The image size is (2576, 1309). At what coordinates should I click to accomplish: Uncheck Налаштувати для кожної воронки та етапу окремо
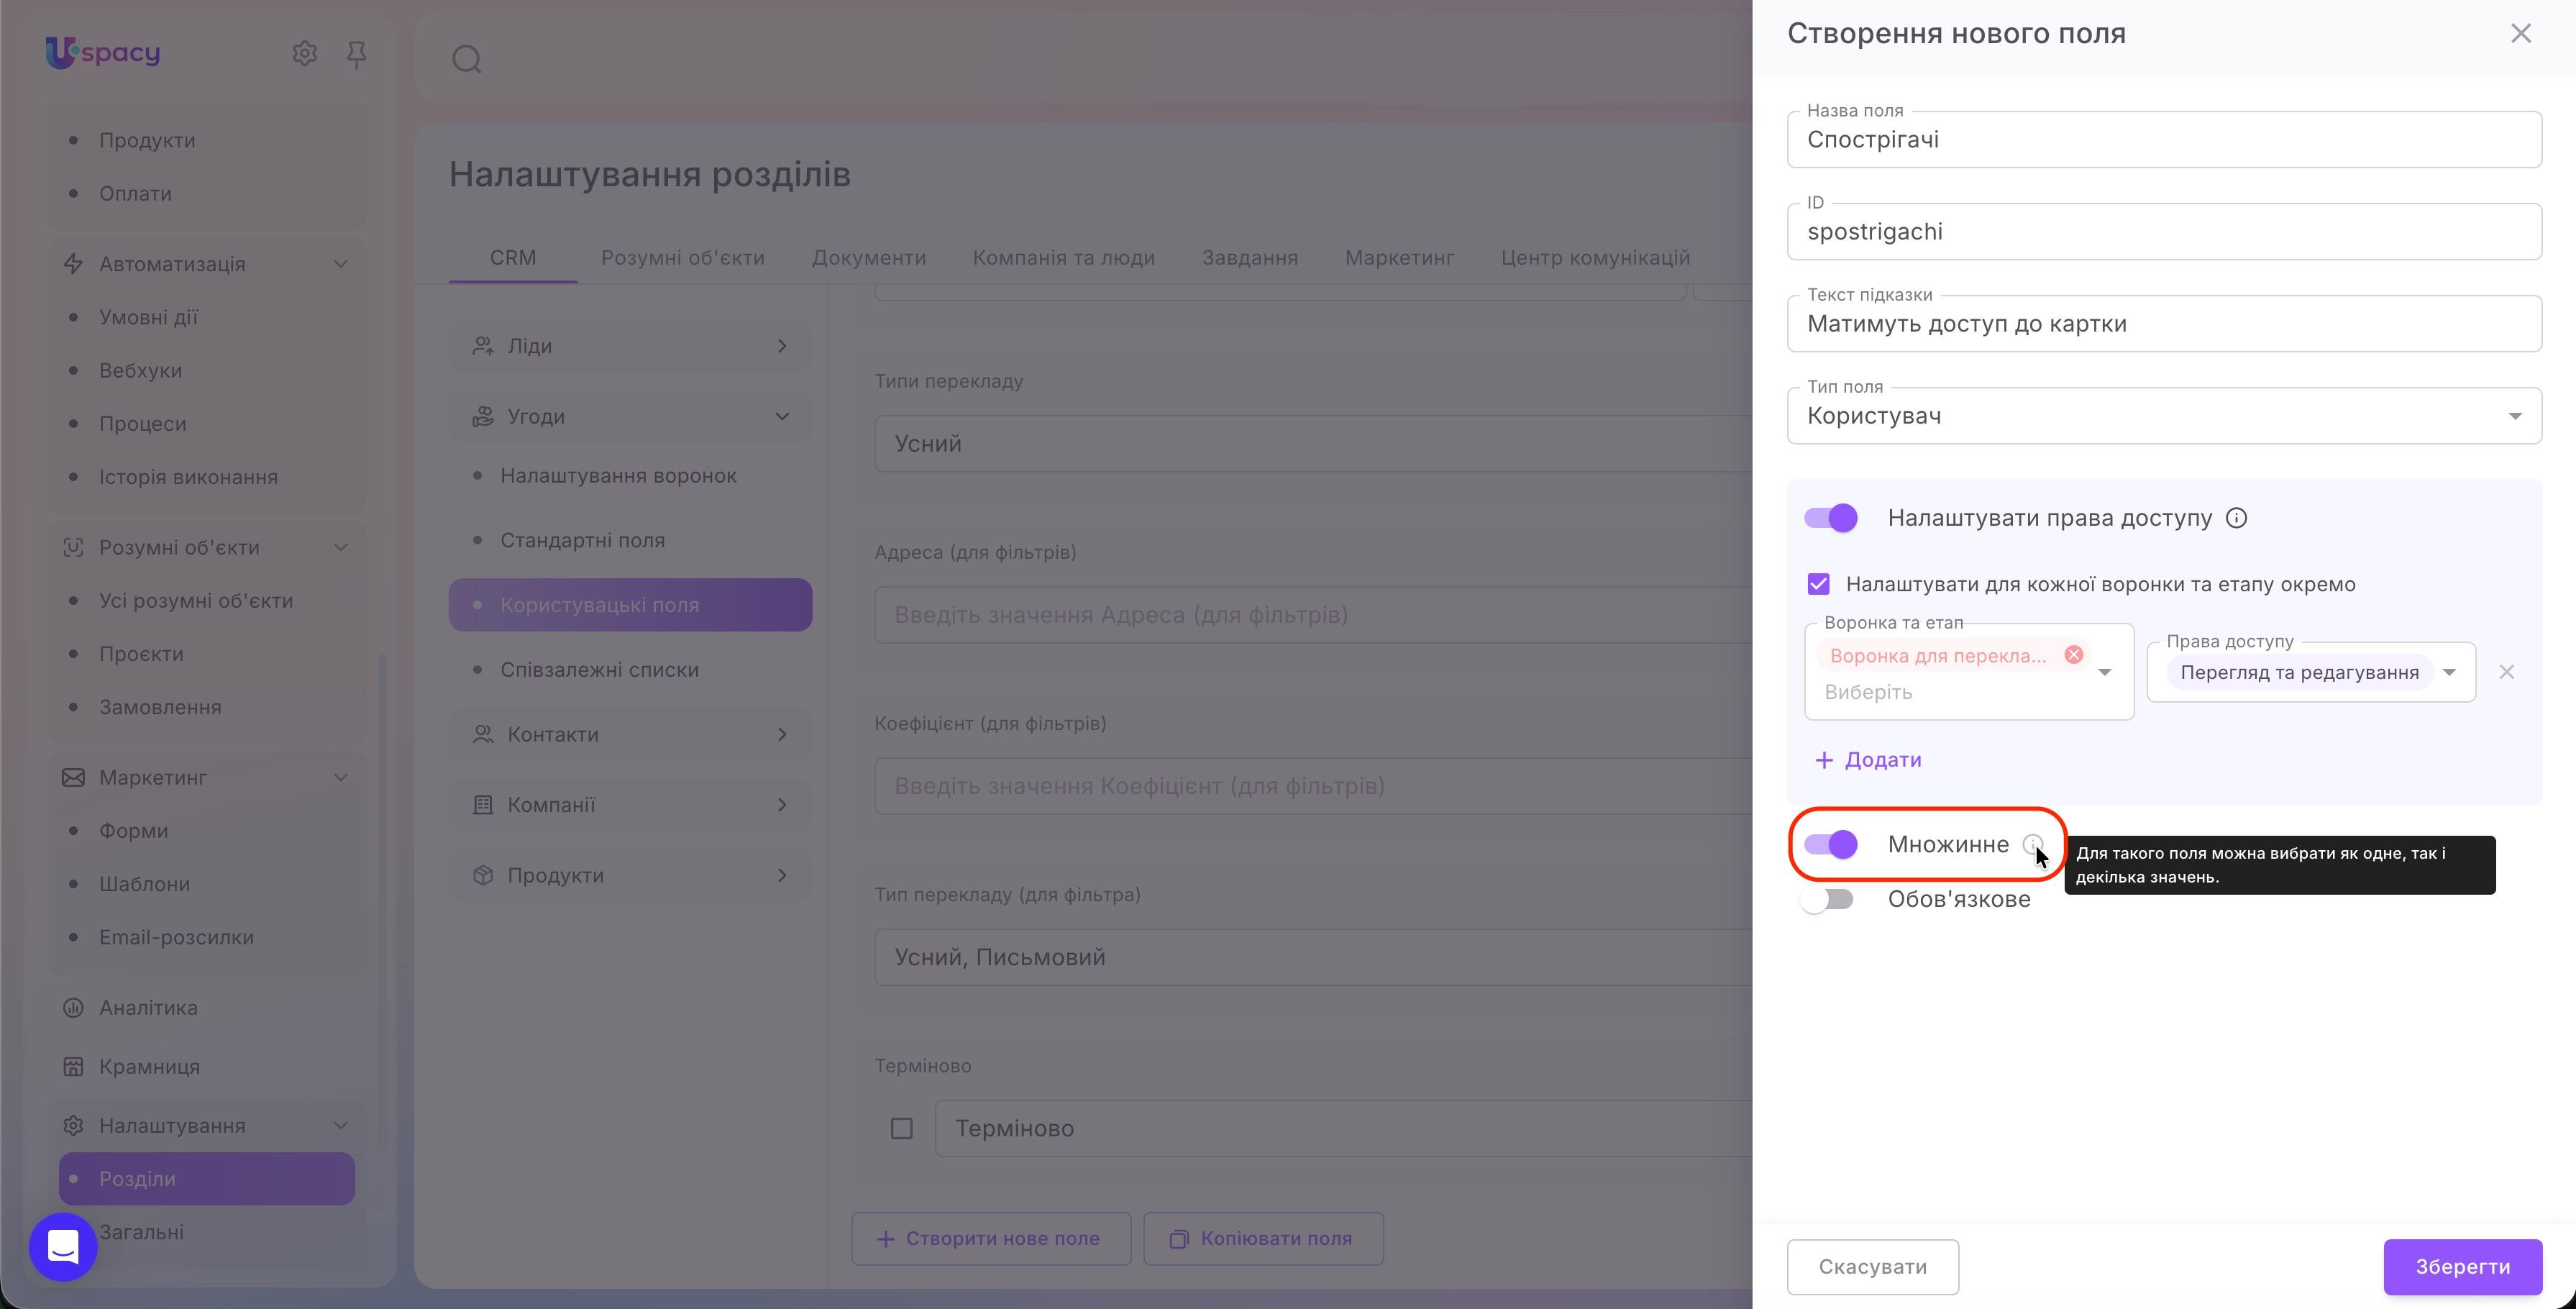pyautogui.click(x=1819, y=584)
